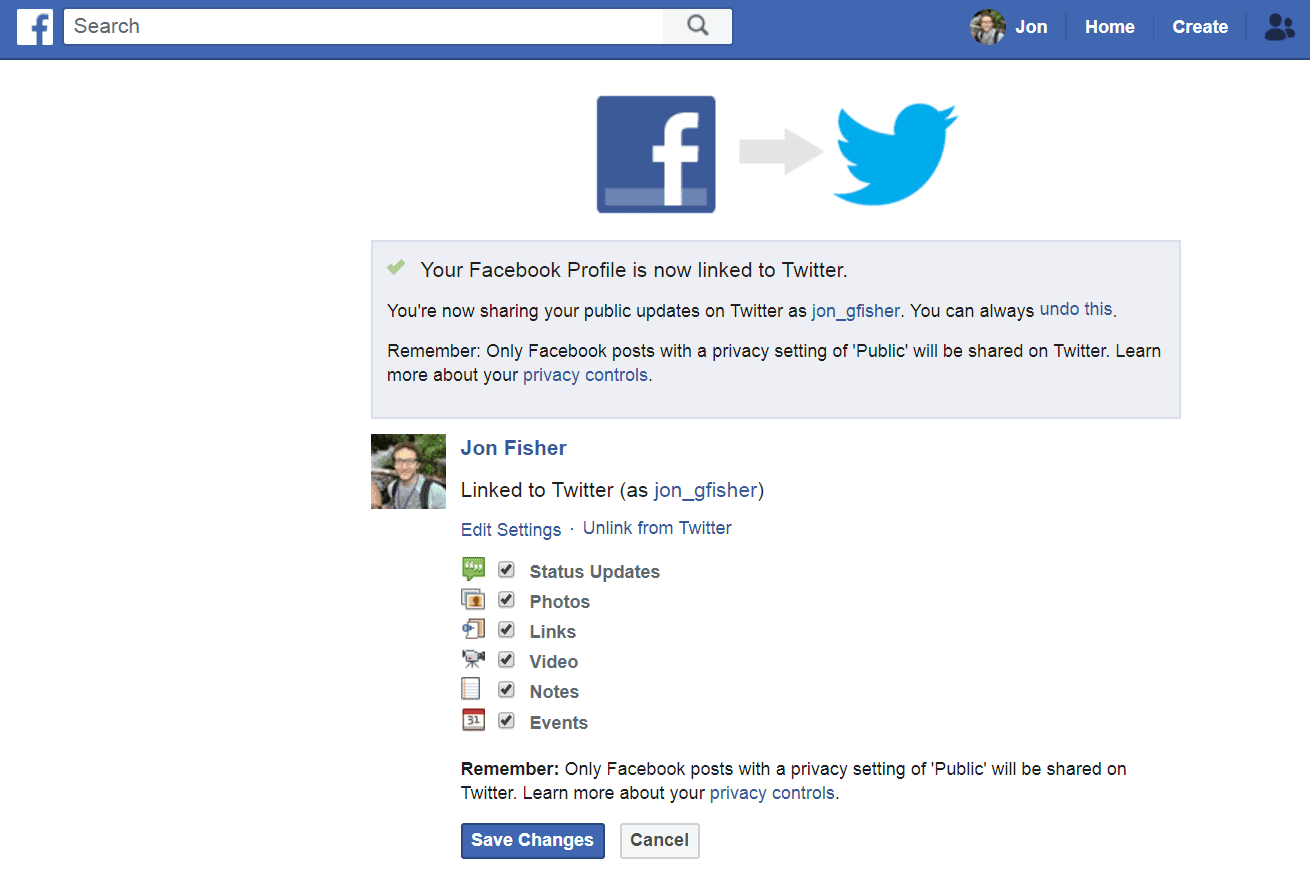Click Save Changes button
This screenshot has height=874, width=1310.
[533, 840]
